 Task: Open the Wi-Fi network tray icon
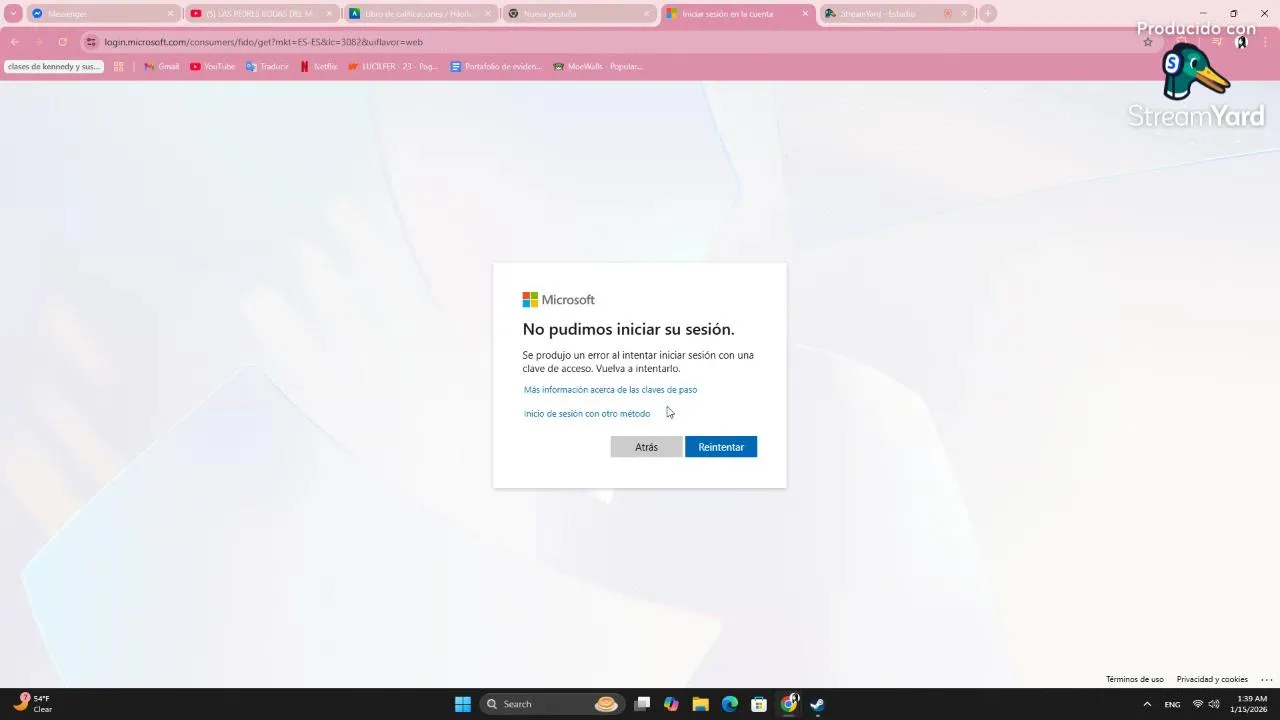1198,704
